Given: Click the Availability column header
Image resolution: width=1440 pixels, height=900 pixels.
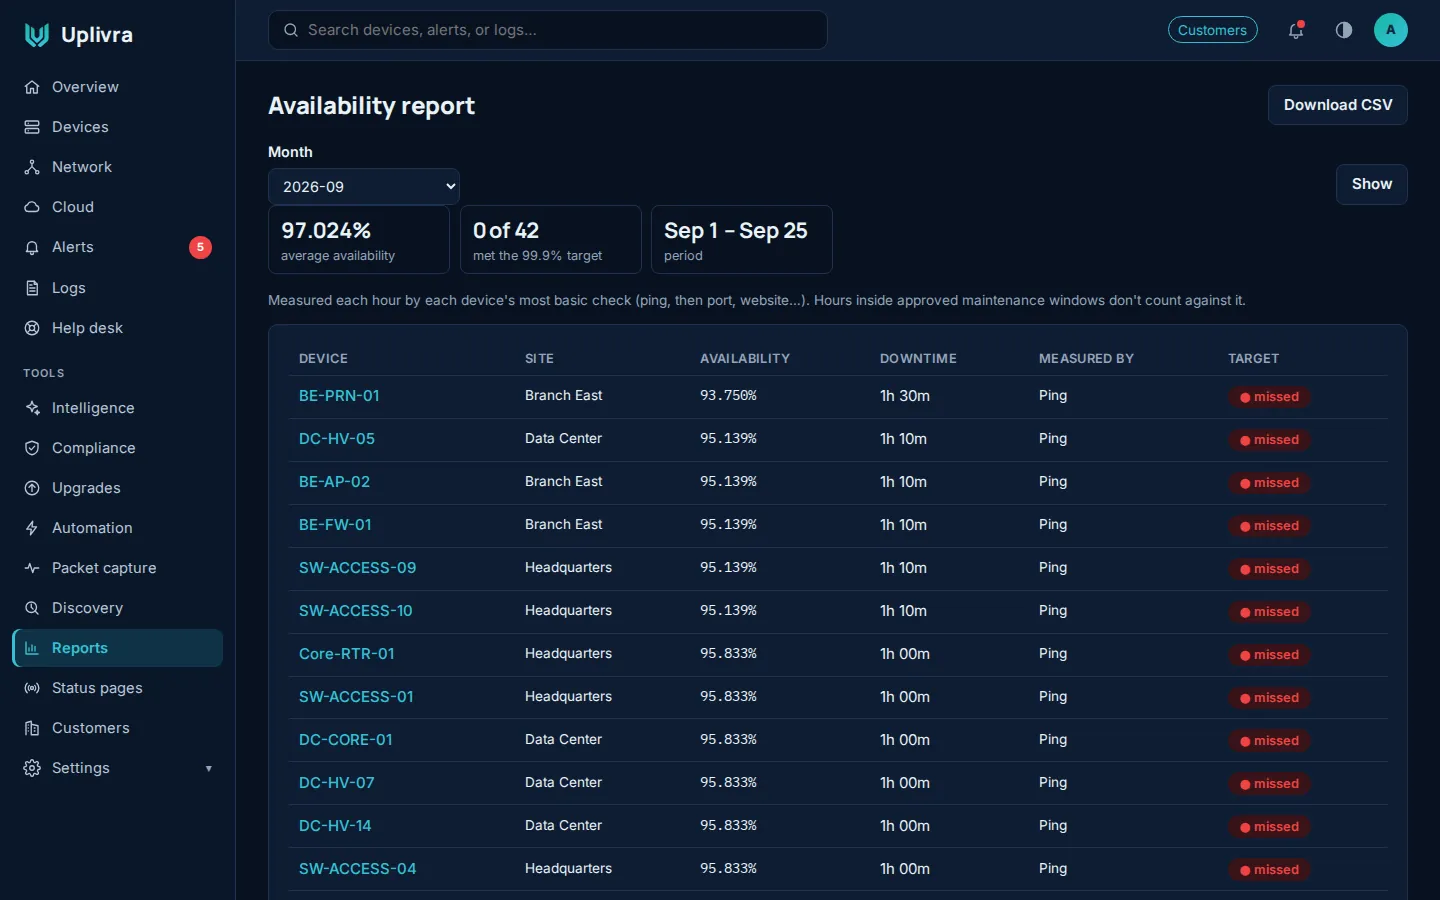Looking at the screenshot, I should click(x=745, y=359).
